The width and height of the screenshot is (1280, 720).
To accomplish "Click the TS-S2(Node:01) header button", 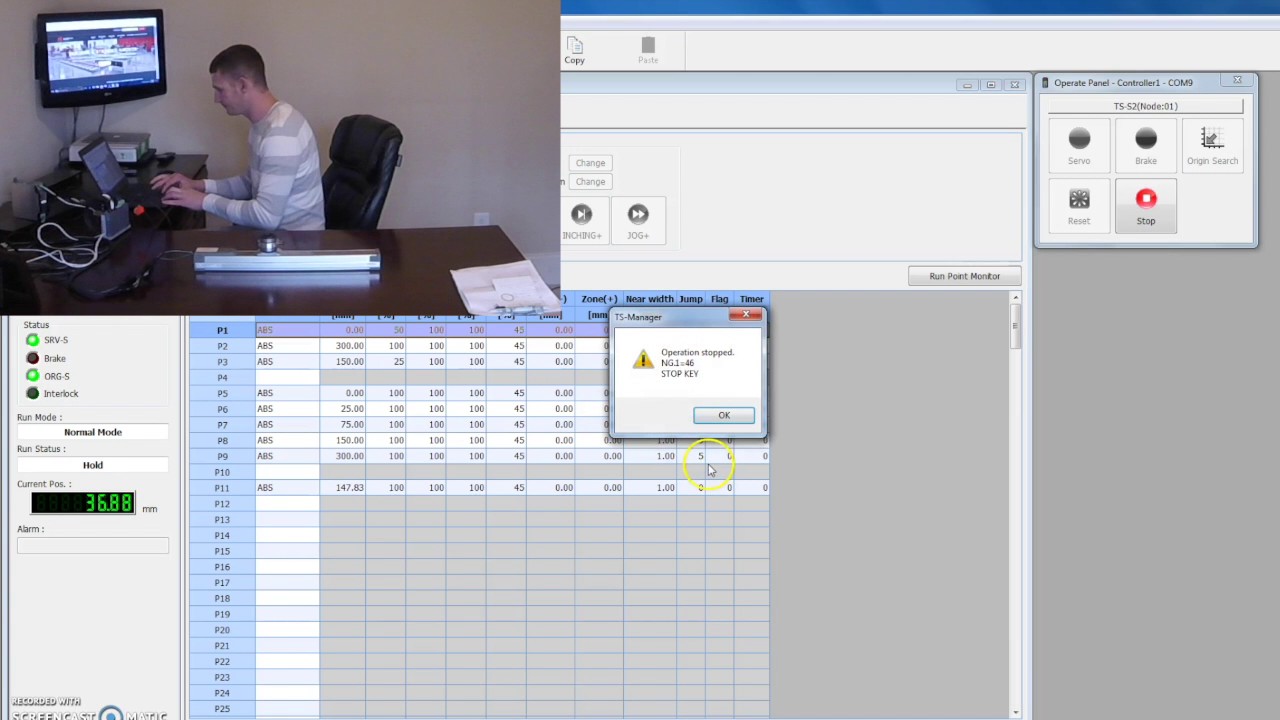I will coord(1145,106).
